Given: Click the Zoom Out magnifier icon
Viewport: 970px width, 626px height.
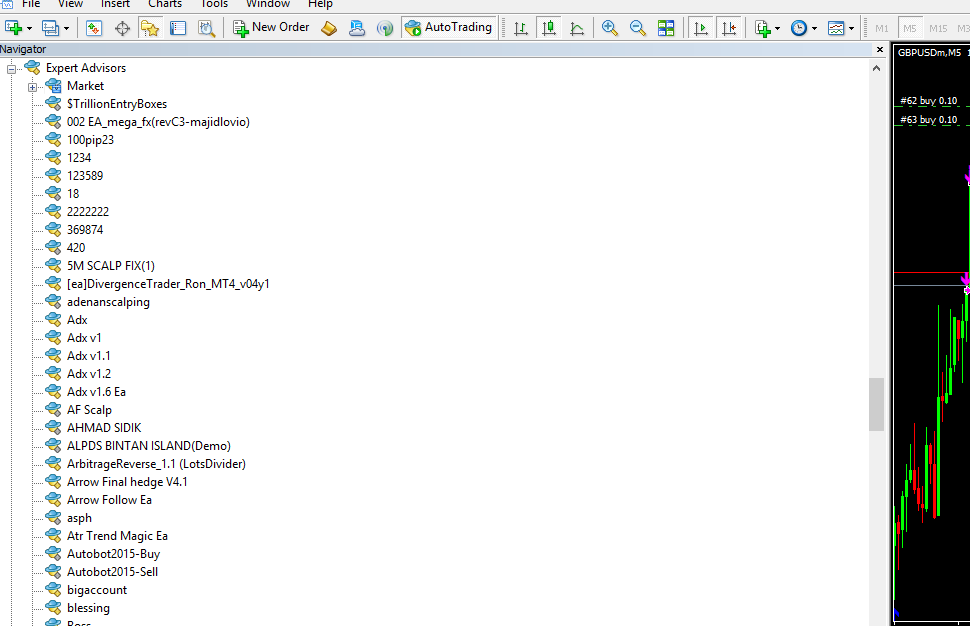Looking at the screenshot, I should (x=638, y=28).
